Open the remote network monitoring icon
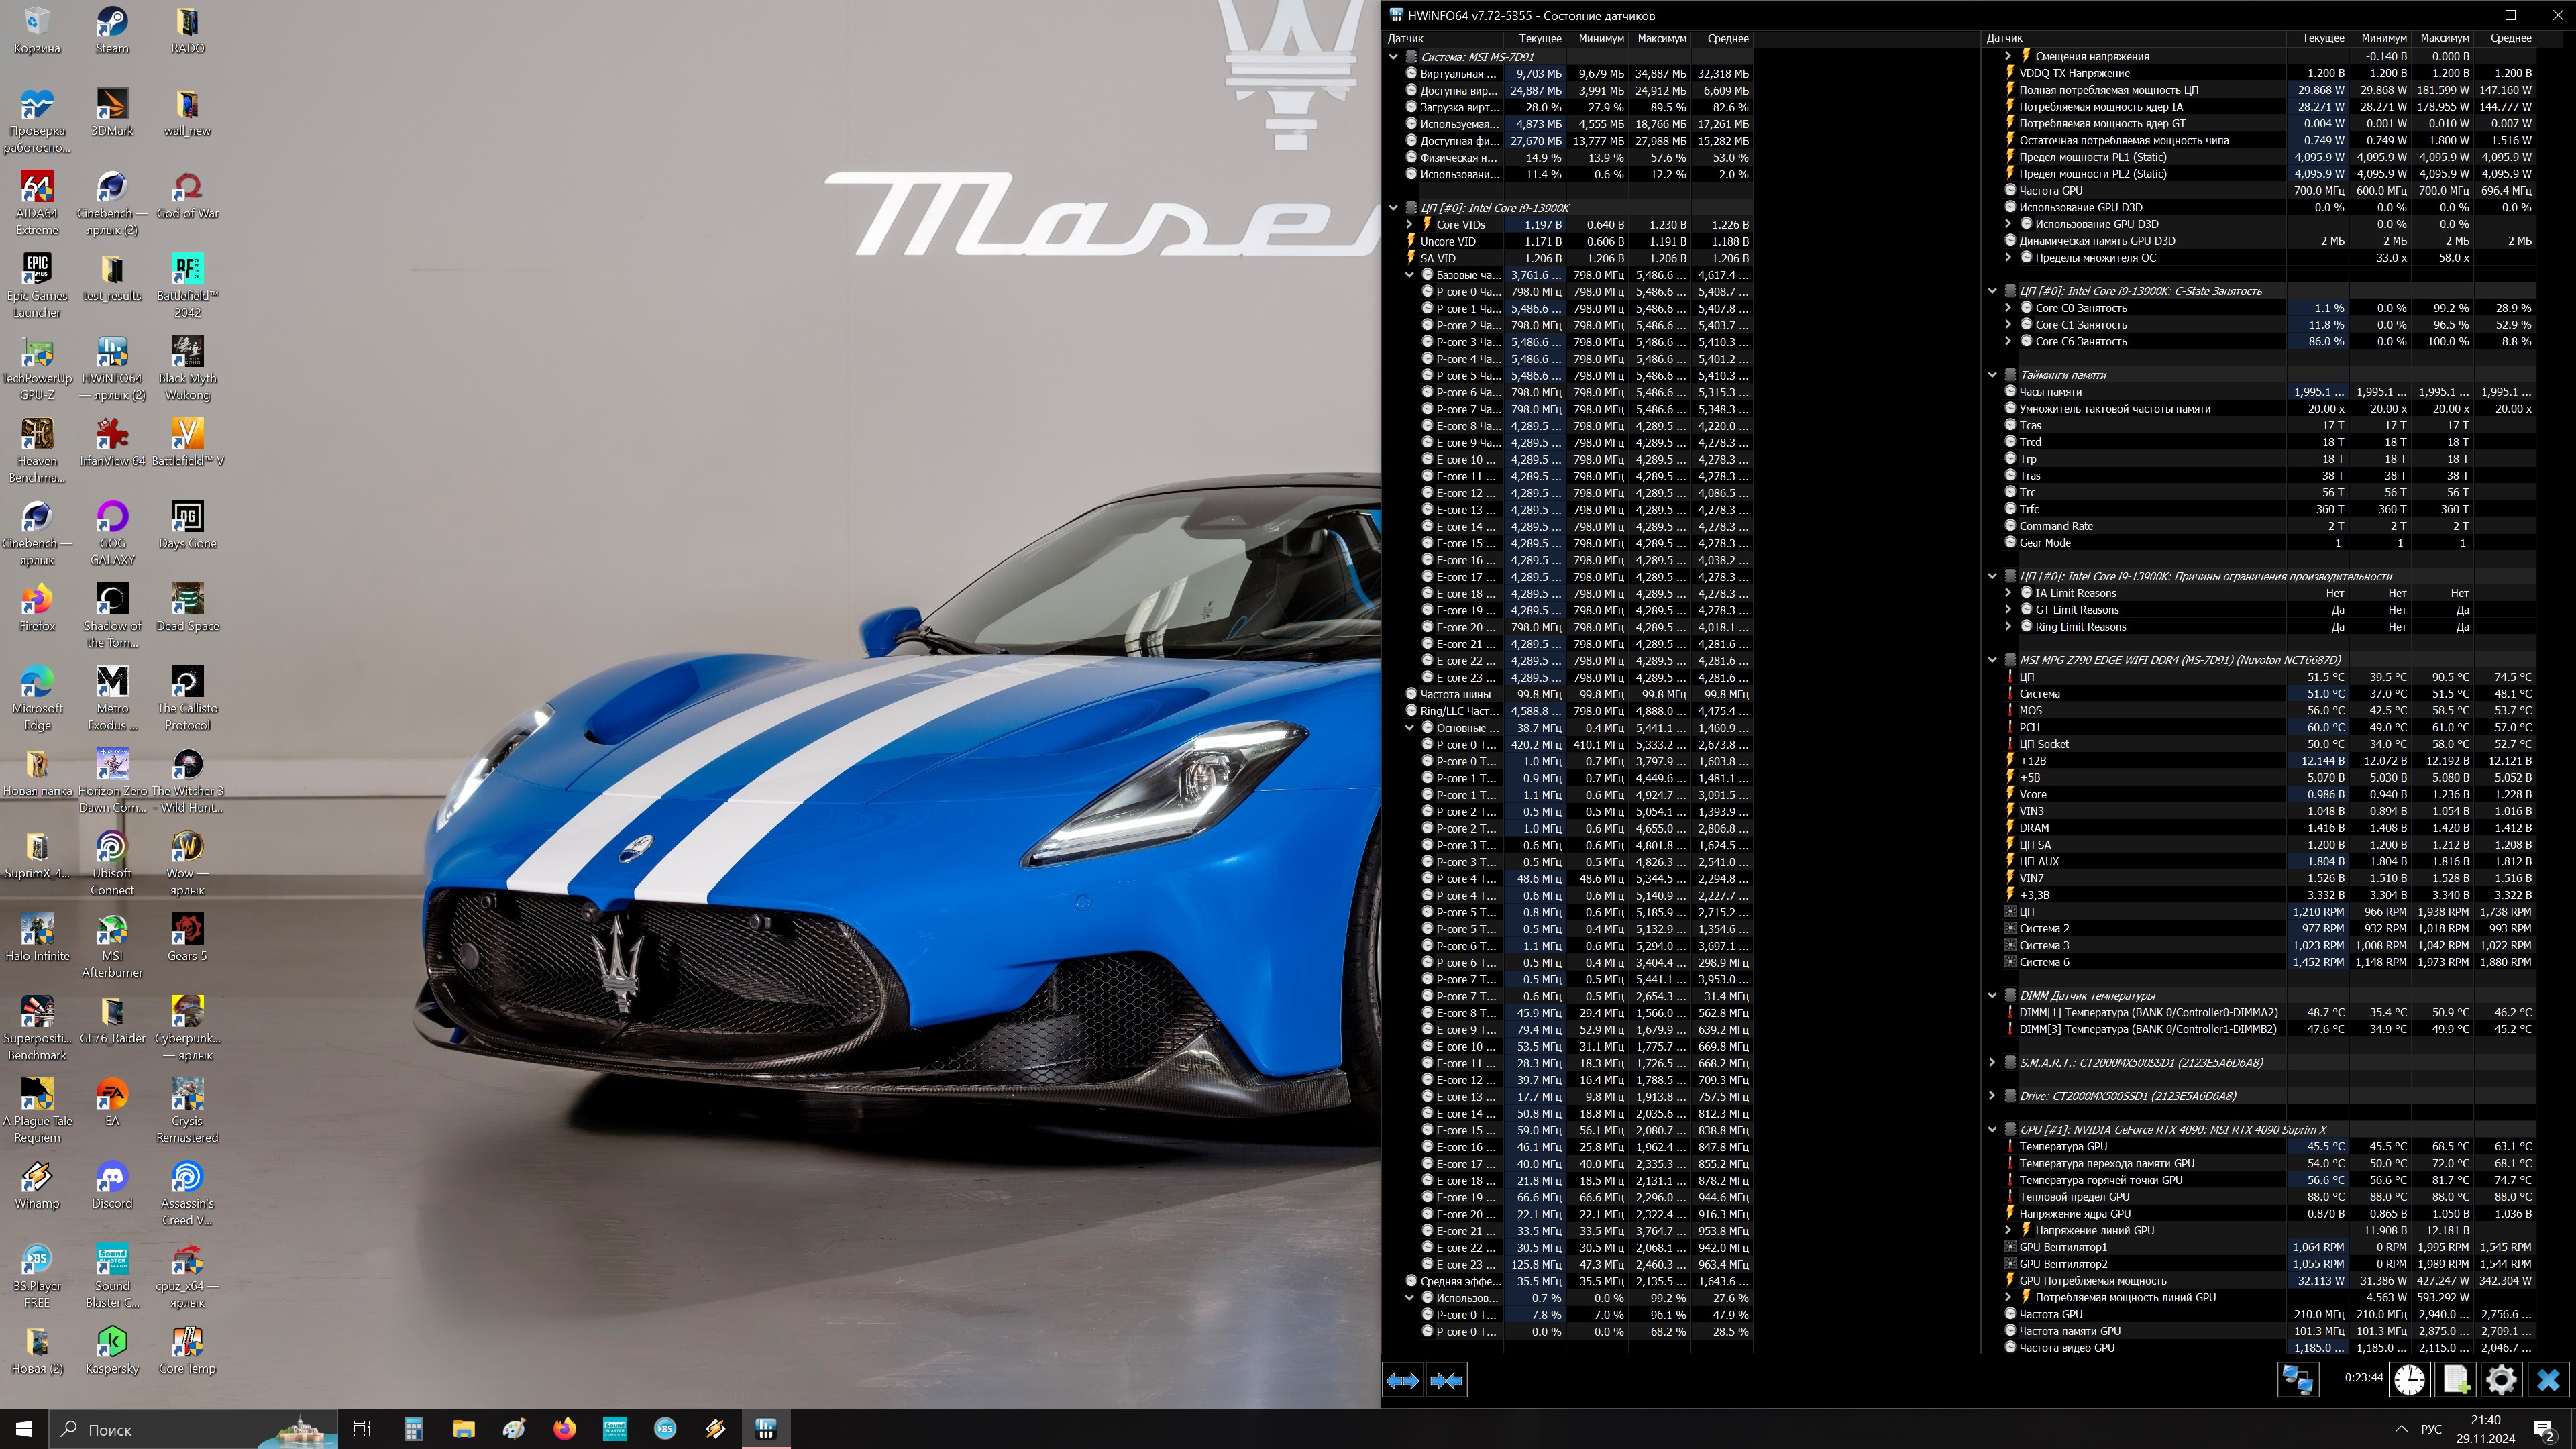Viewport: 2576px width, 1449px height. (2297, 1380)
